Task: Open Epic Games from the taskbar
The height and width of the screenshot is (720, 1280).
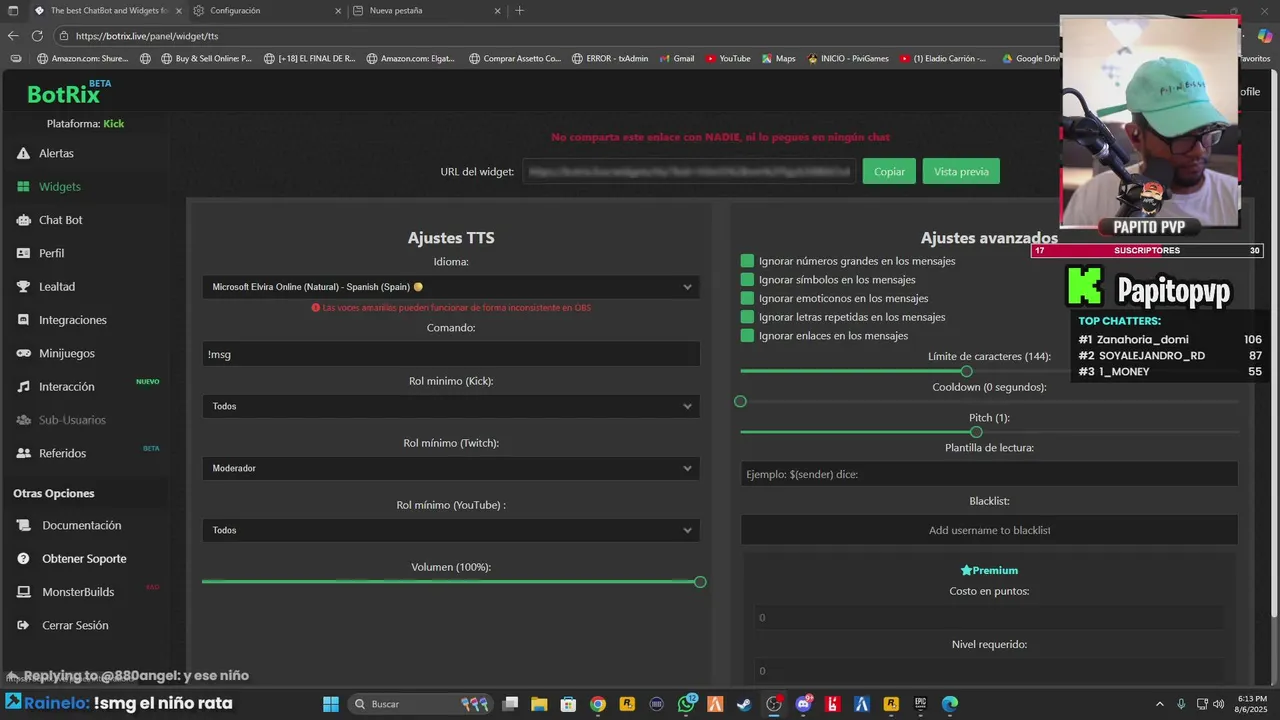Action: point(920,704)
